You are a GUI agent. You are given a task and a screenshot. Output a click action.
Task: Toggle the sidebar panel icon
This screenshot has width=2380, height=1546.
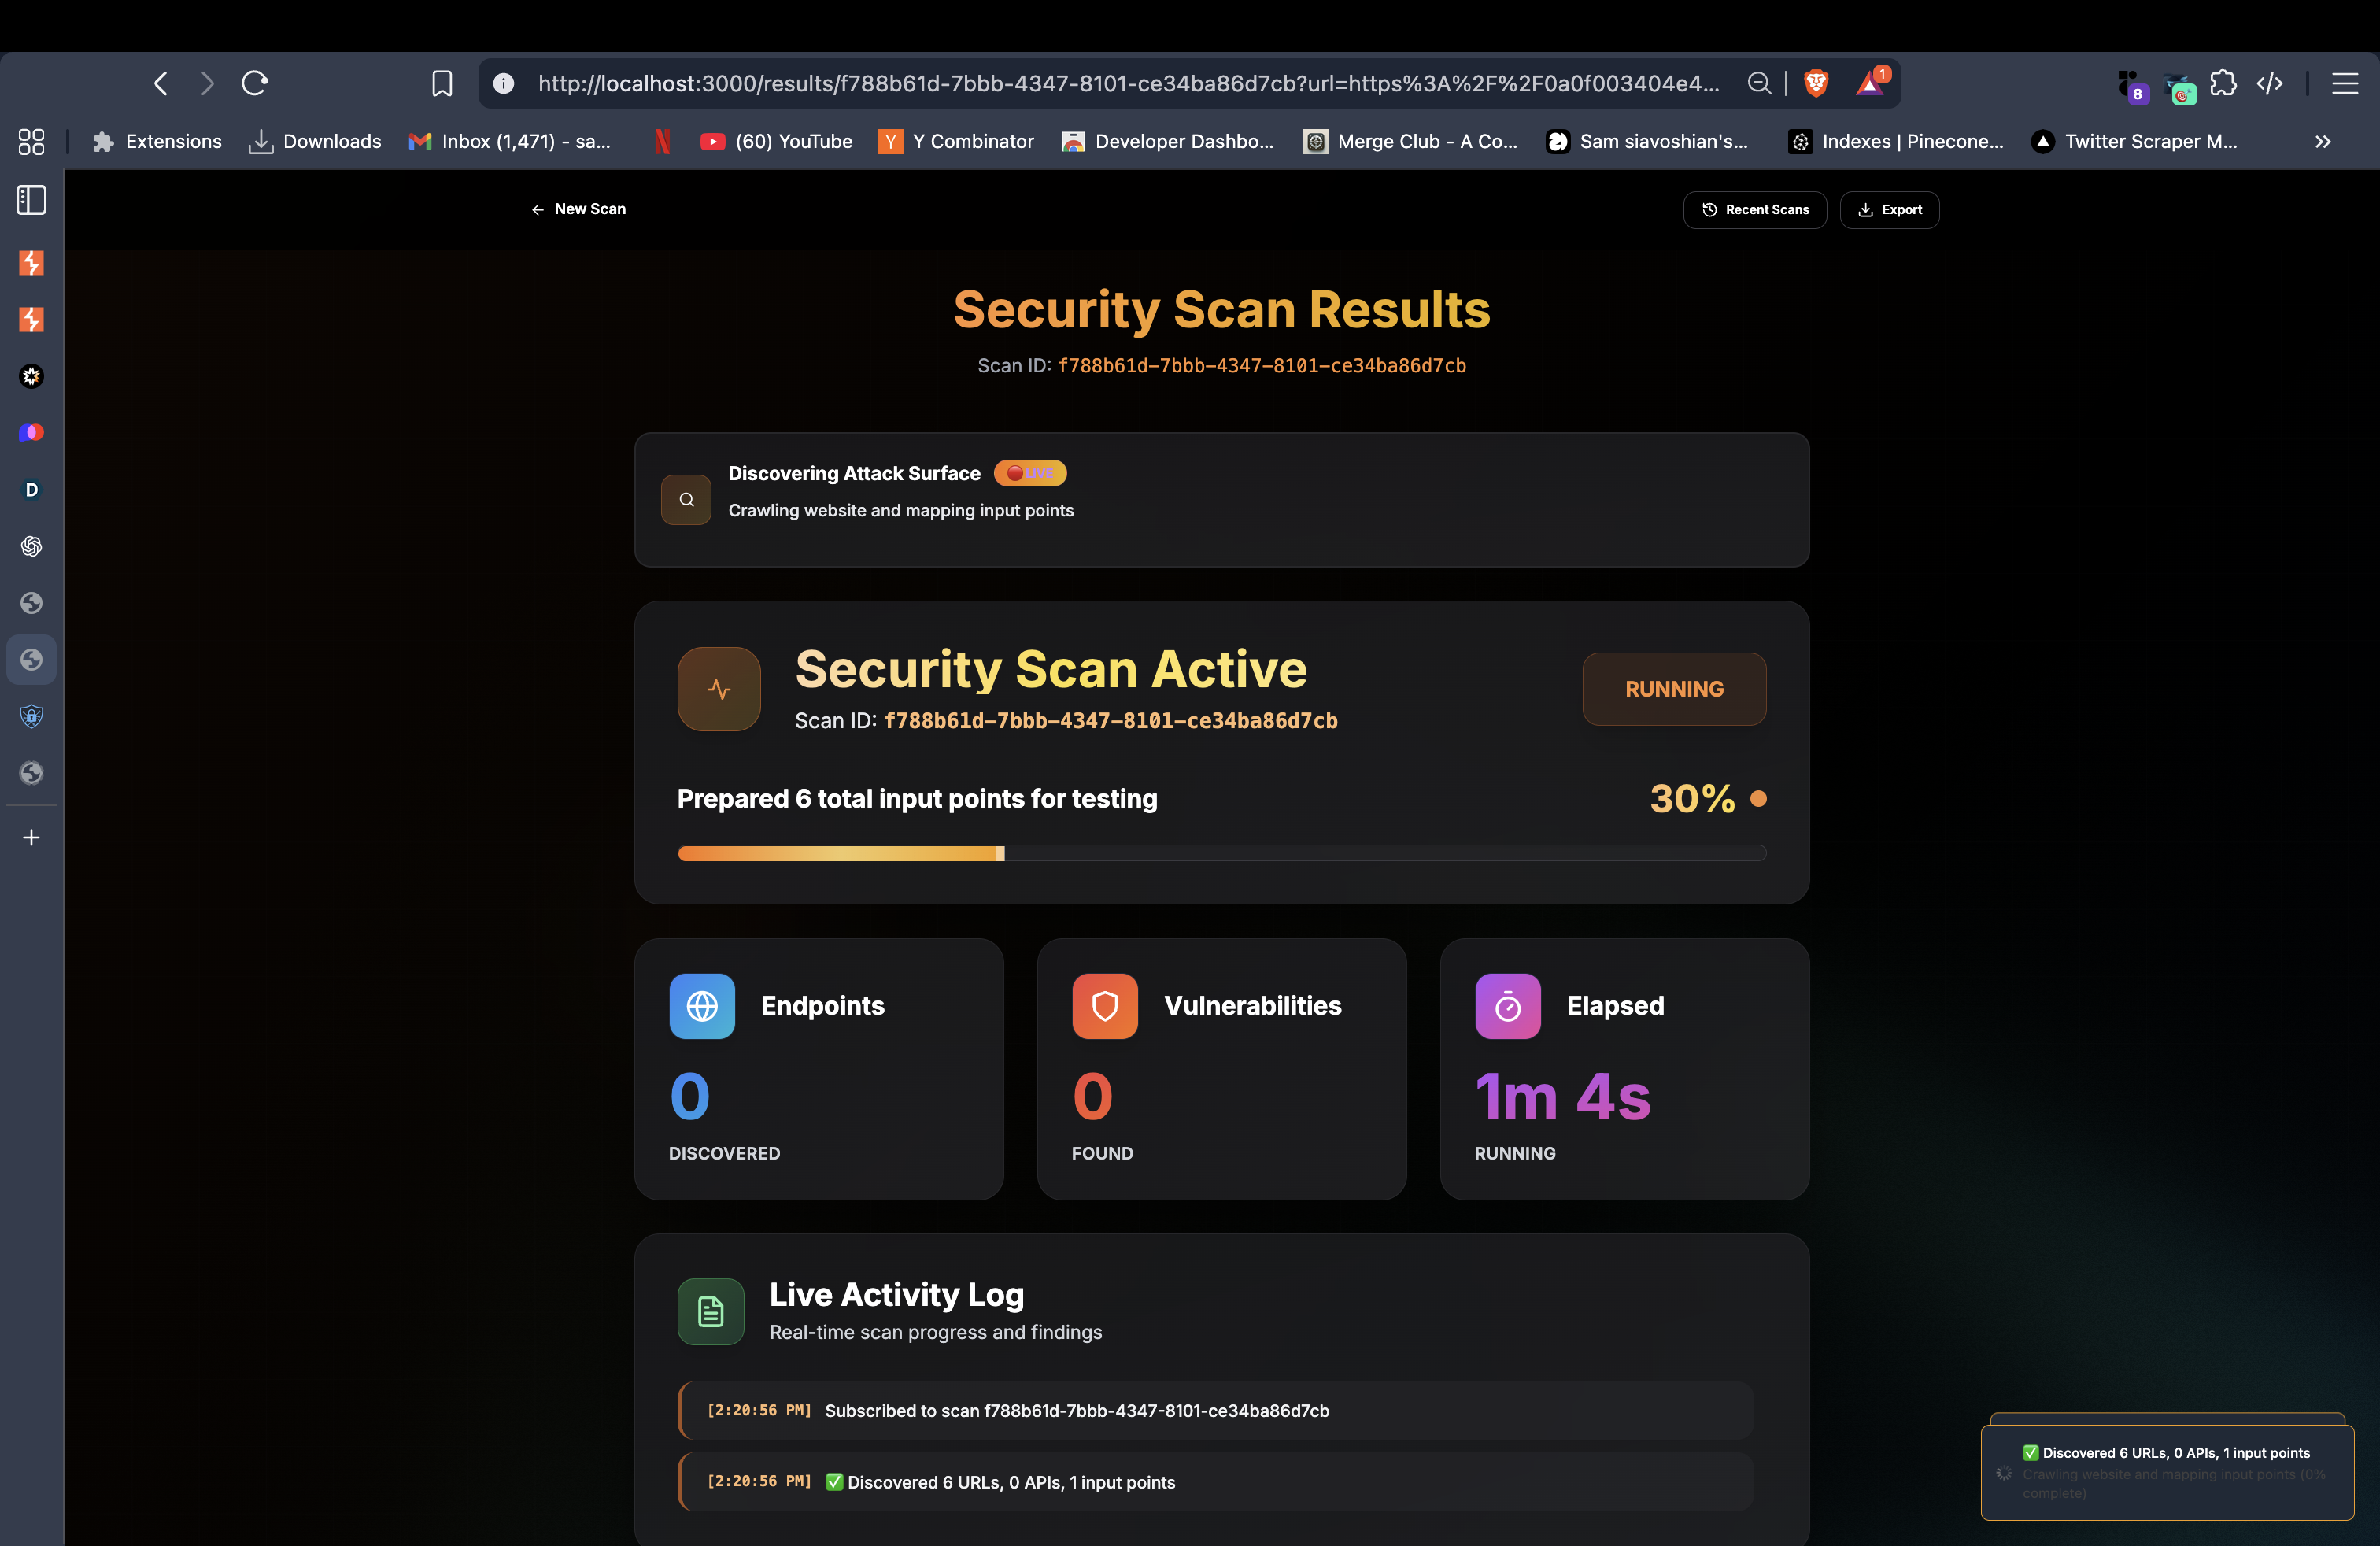31,200
